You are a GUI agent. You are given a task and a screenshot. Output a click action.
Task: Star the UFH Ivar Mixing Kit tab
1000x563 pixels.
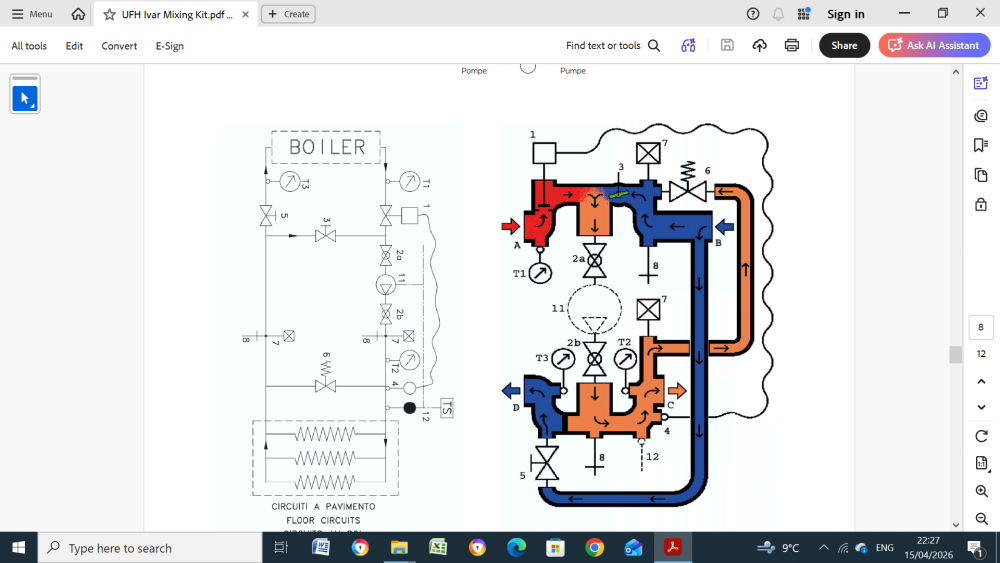point(109,15)
